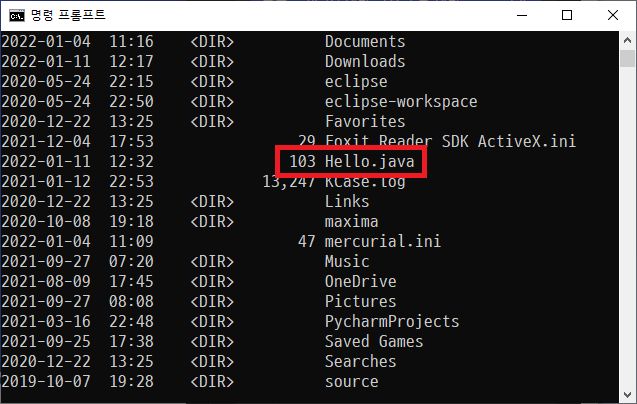Click the mercurial.ini file name
The image size is (637, 404).
coord(383,241)
